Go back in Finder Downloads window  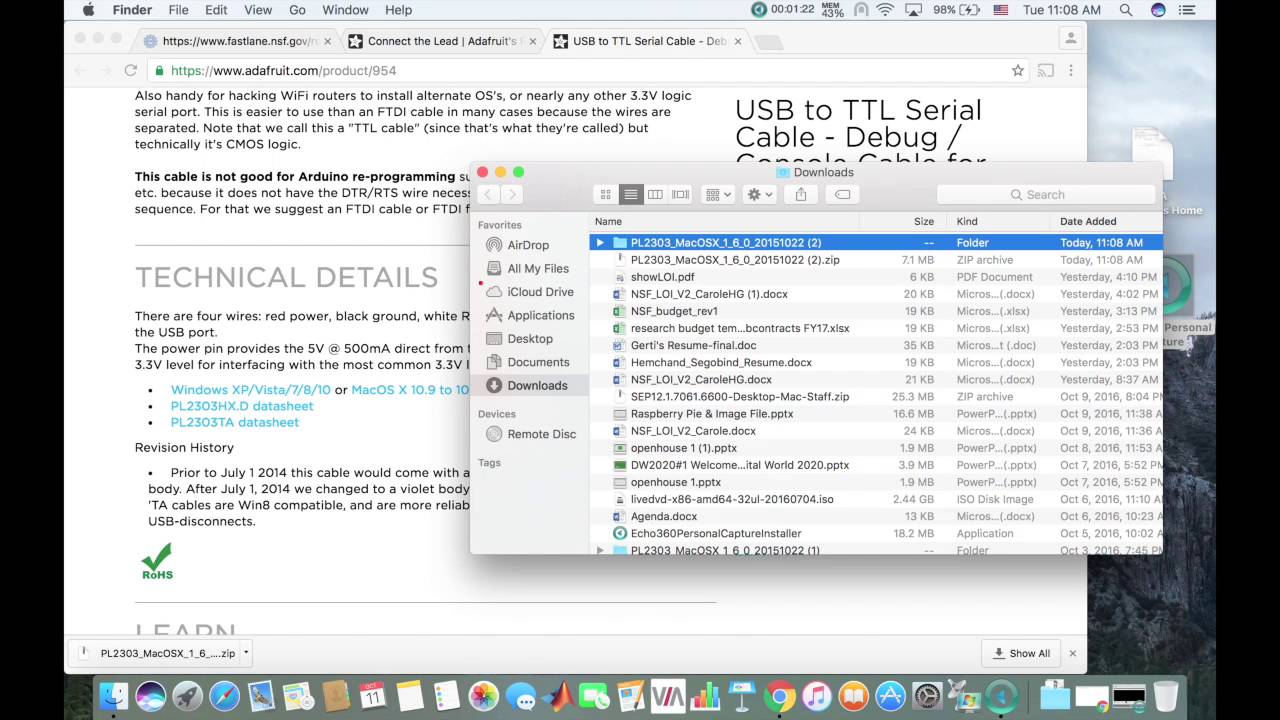487,195
